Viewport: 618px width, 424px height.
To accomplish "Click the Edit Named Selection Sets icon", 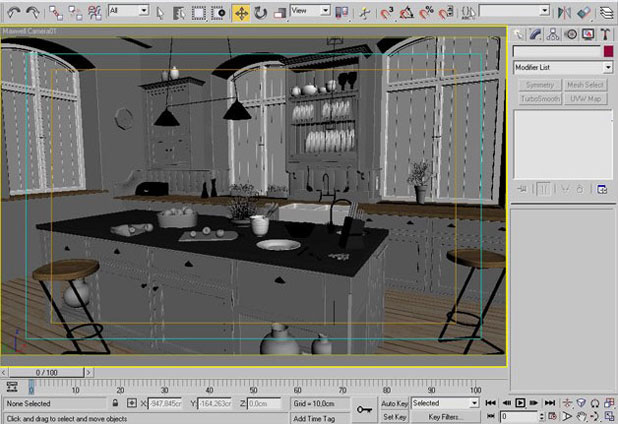I will click(x=468, y=13).
